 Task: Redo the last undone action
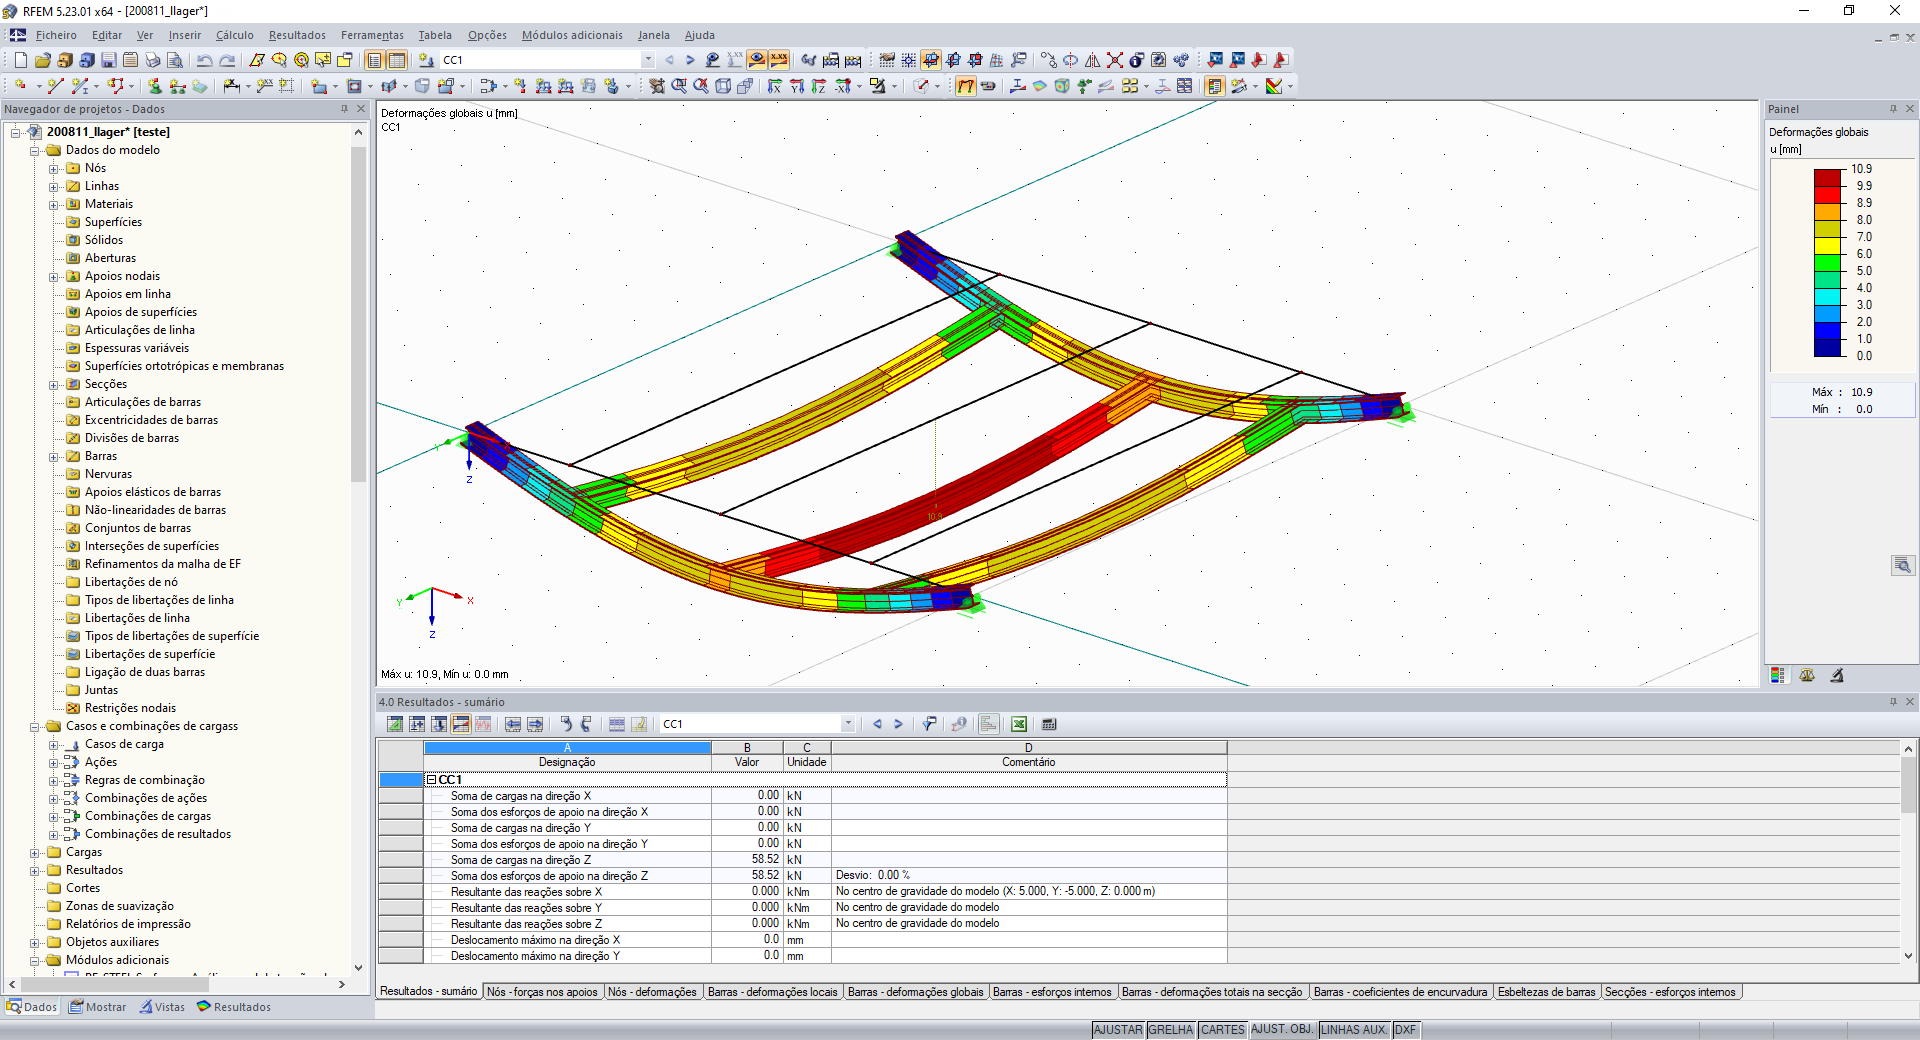[228, 60]
